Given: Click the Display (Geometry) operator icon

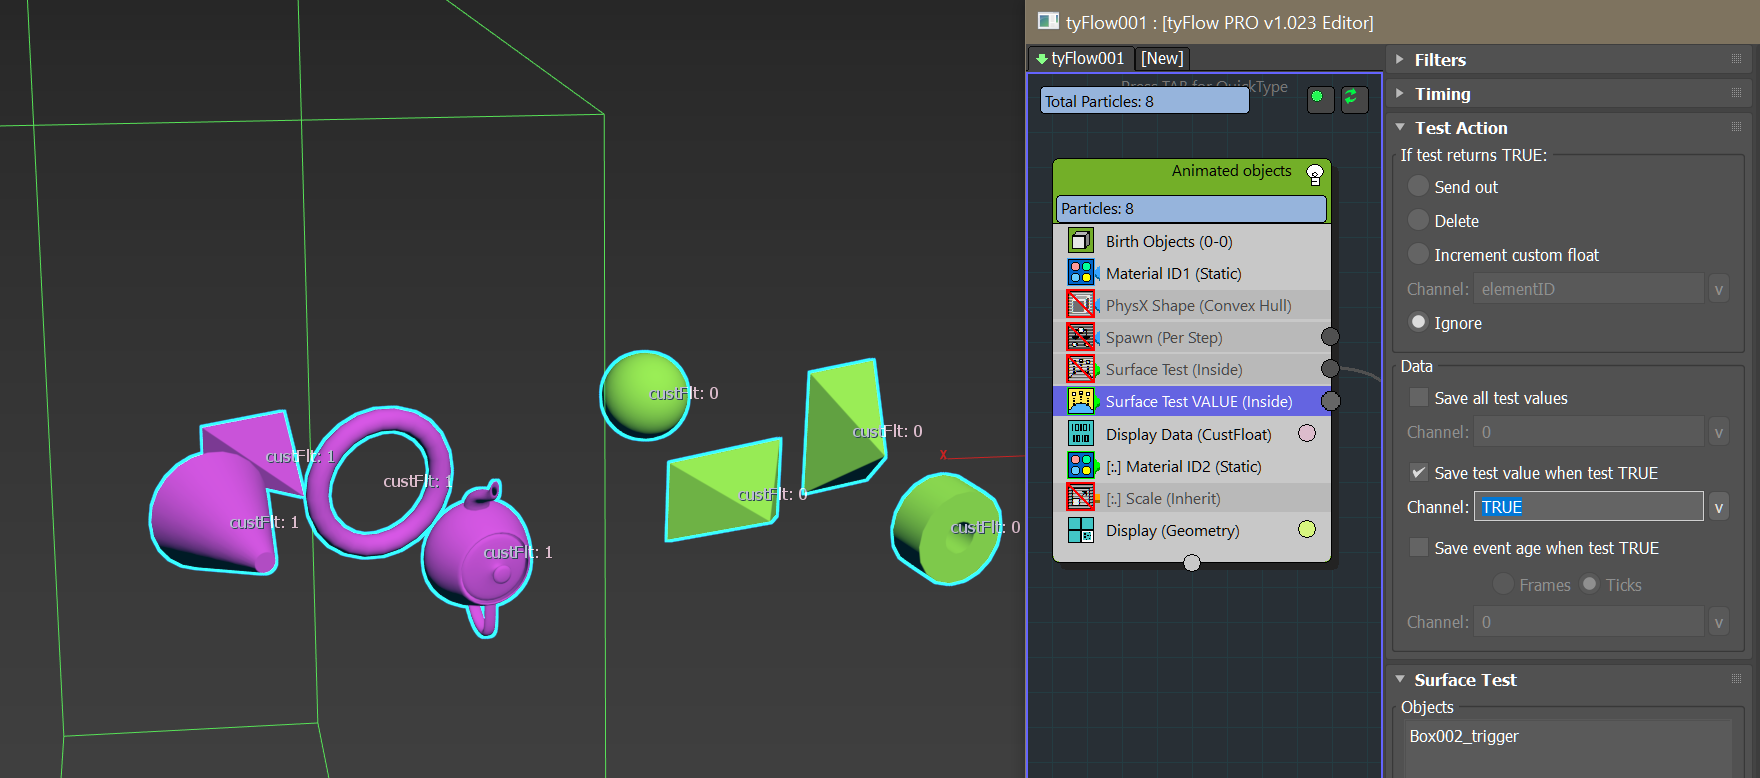Looking at the screenshot, I should click(x=1080, y=530).
